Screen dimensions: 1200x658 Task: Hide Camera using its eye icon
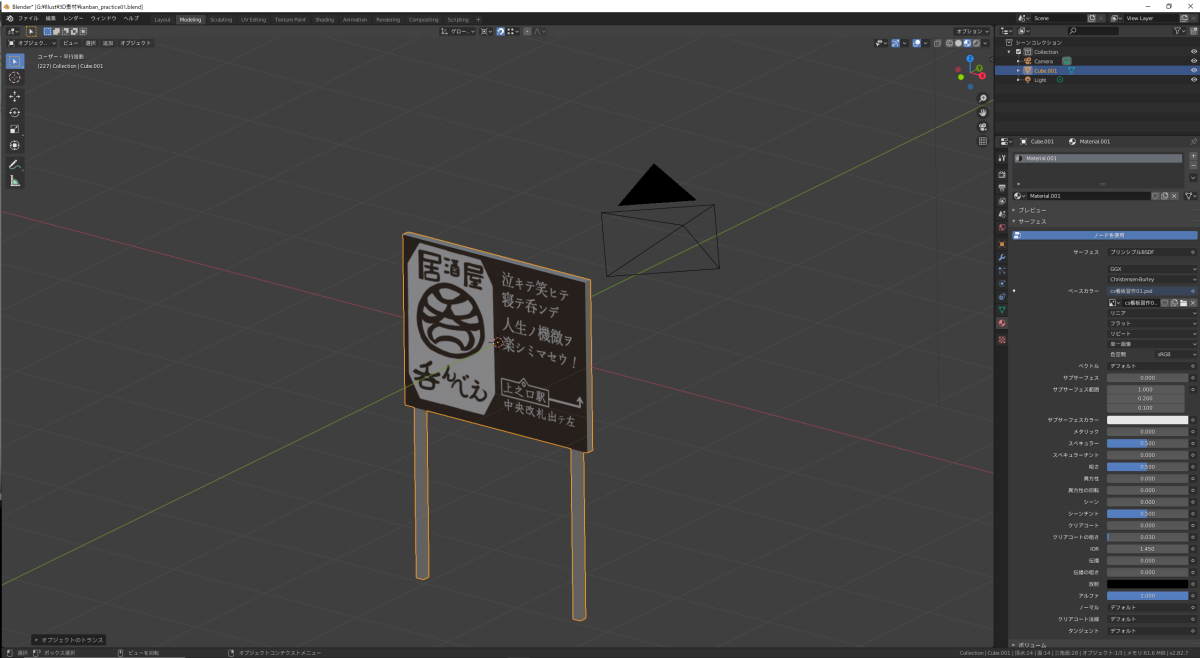(x=1193, y=61)
